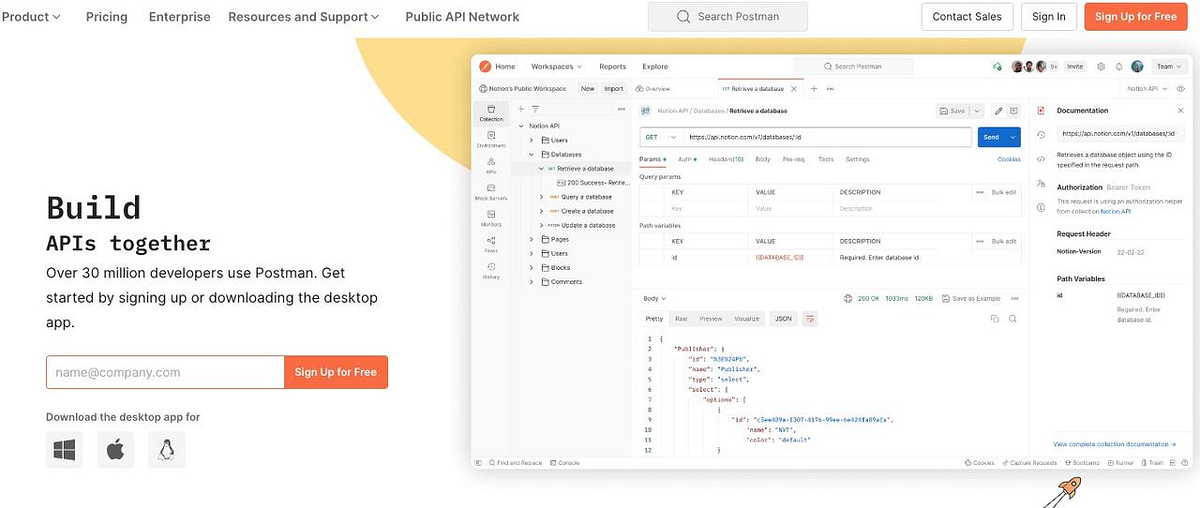The image size is (1200, 508).
Task: Open the Pricing page
Action: tap(107, 17)
